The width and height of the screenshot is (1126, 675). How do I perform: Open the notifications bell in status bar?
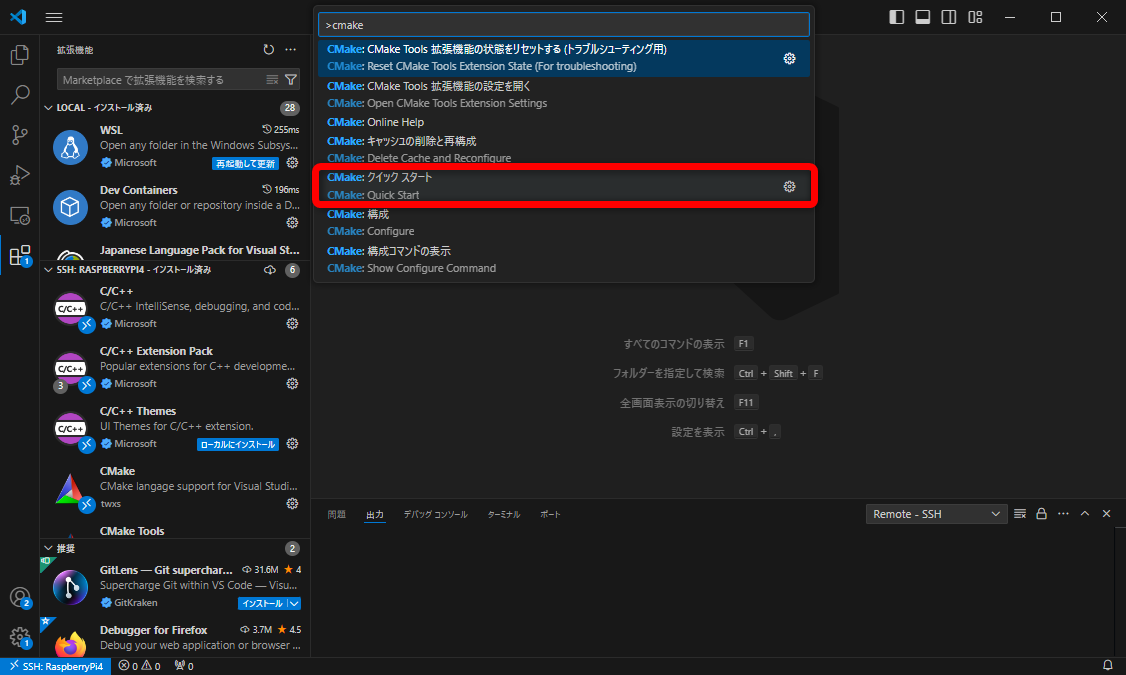tap(1108, 666)
